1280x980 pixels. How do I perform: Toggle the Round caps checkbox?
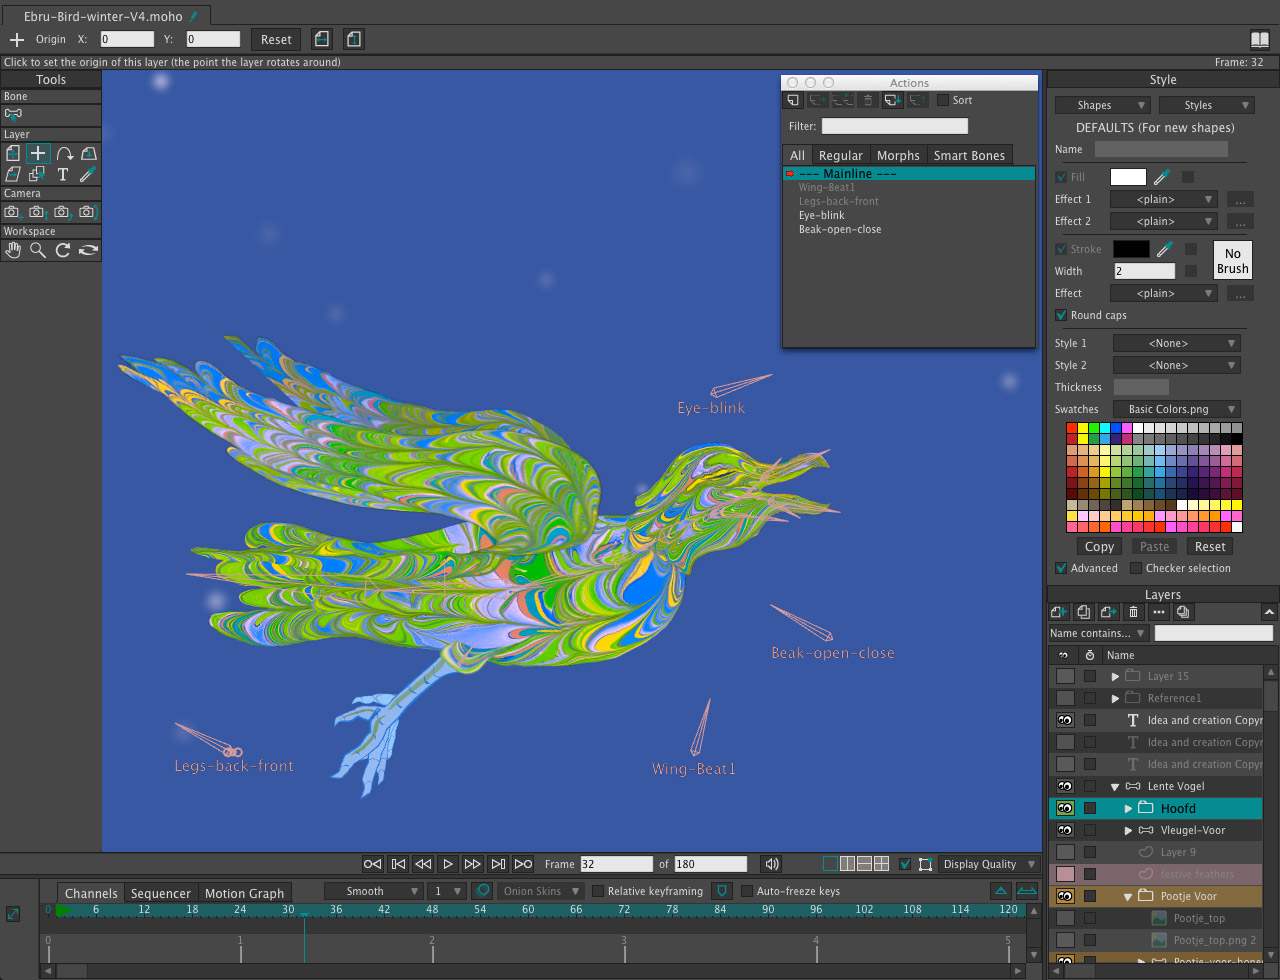1061,315
